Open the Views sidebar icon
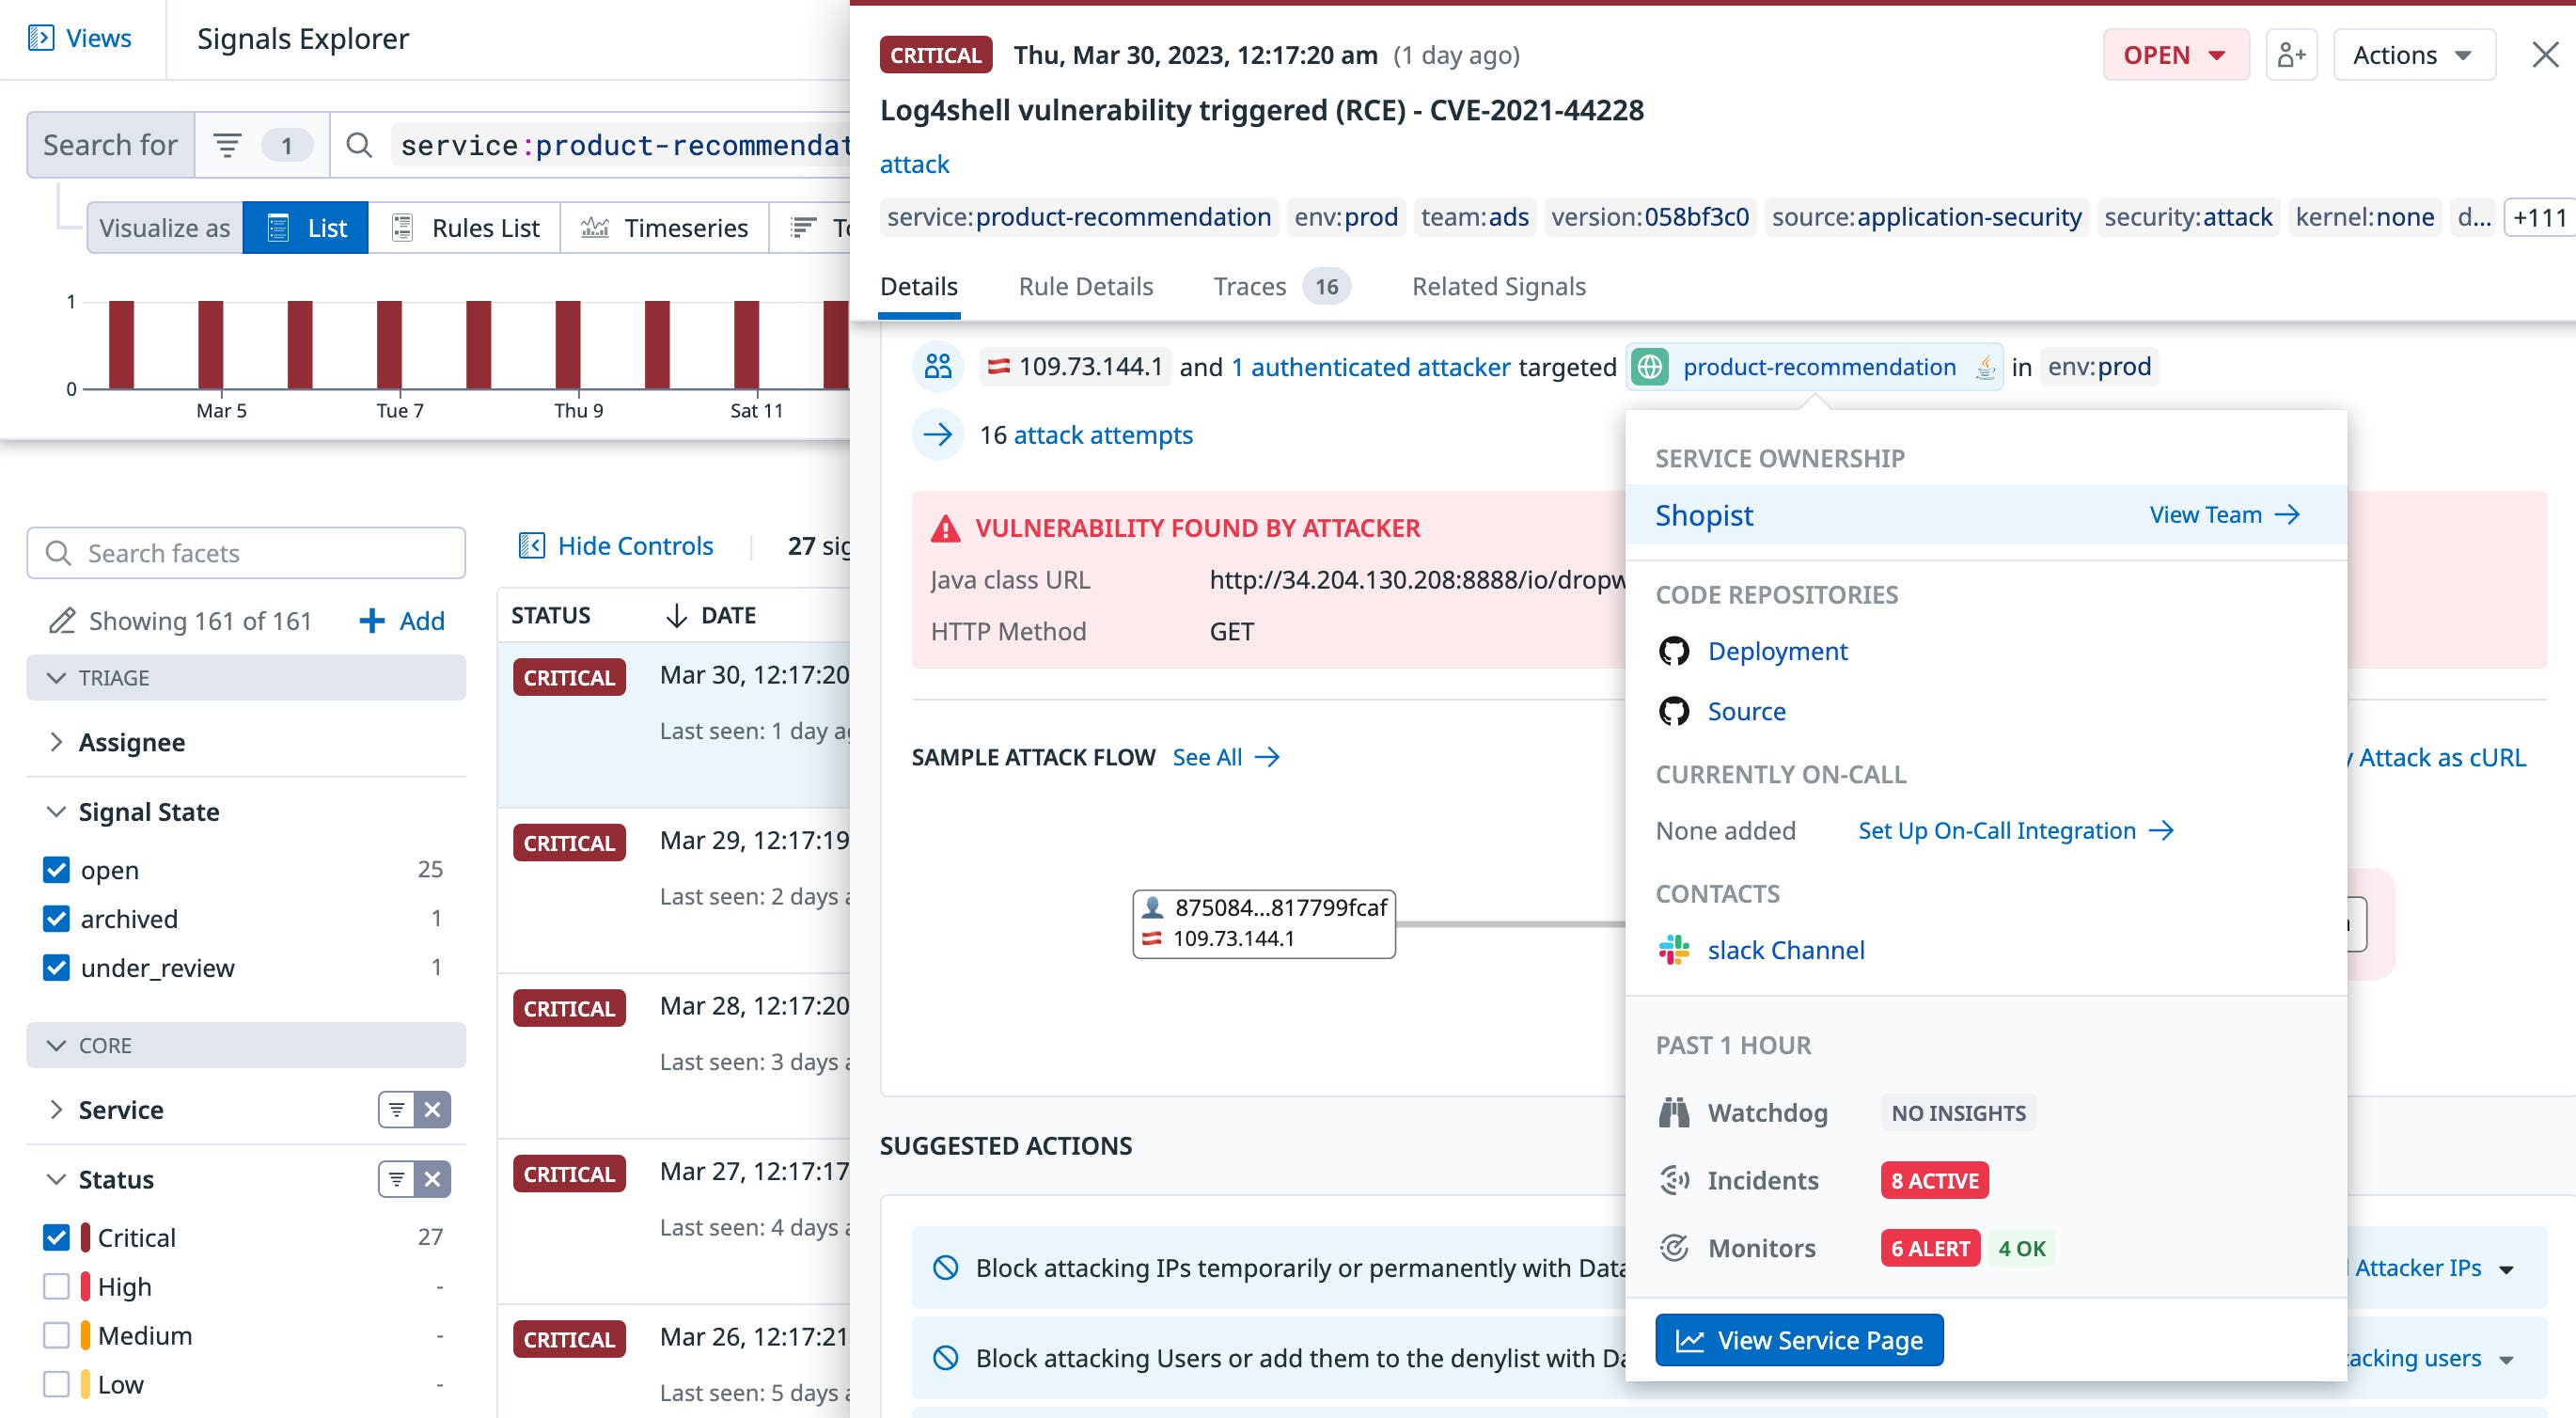2576x1418 pixels. click(42, 38)
